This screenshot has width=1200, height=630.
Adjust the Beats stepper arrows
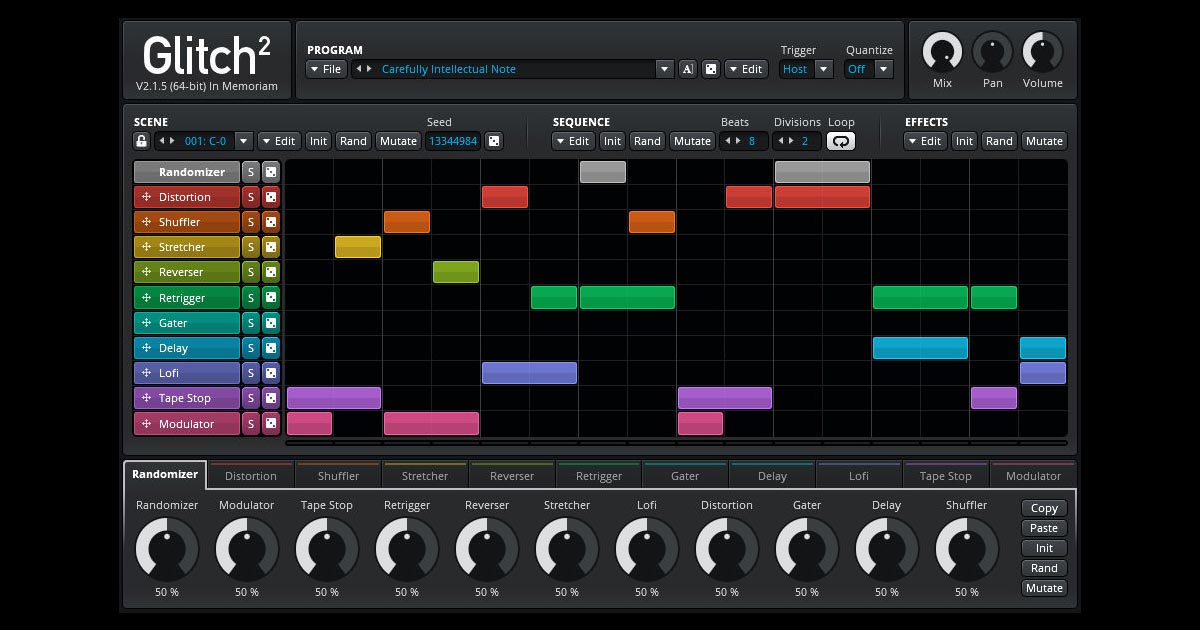(x=732, y=141)
